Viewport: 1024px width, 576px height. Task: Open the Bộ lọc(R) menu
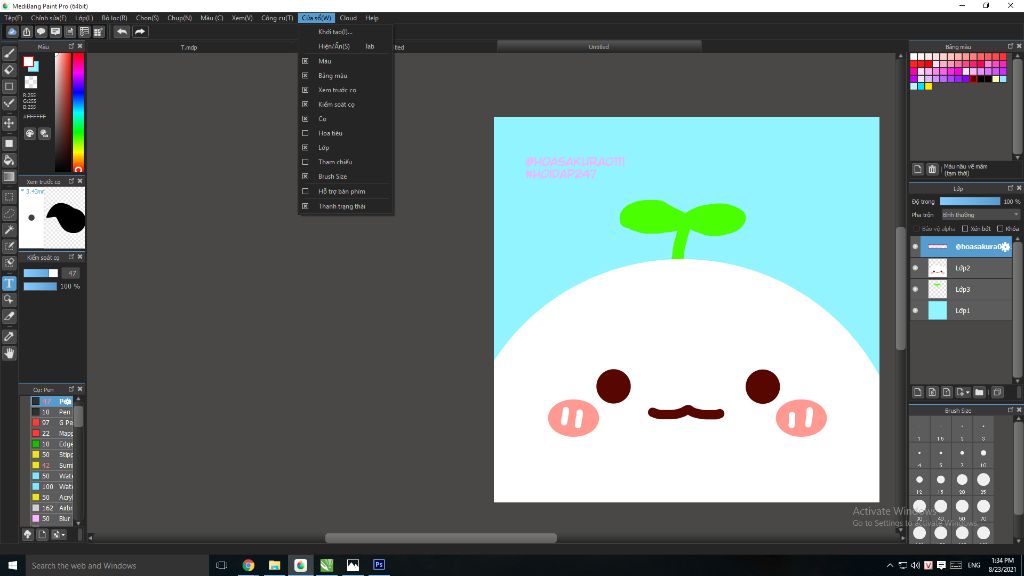point(114,18)
